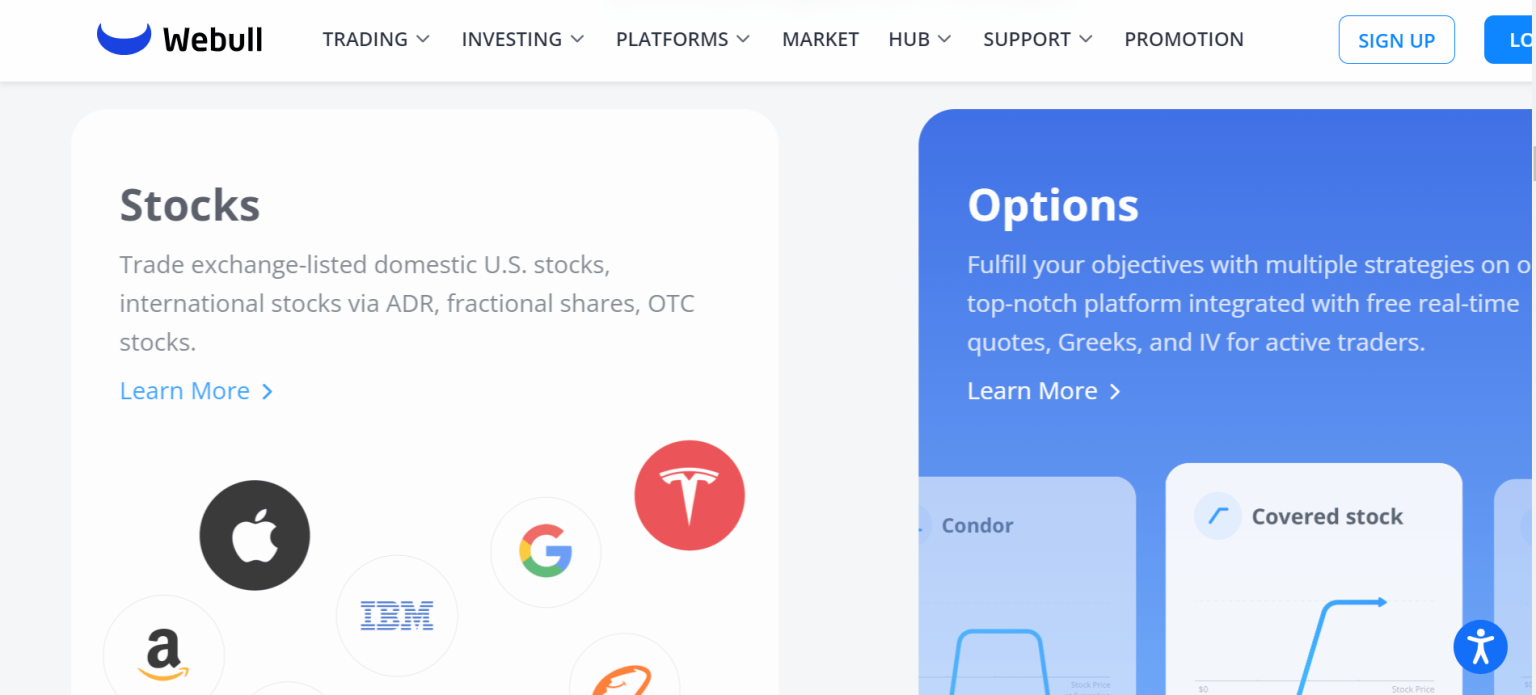Follow the Learn More link for Options
Image resolution: width=1536 pixels, height=695 pixels.
point(1032,391)
